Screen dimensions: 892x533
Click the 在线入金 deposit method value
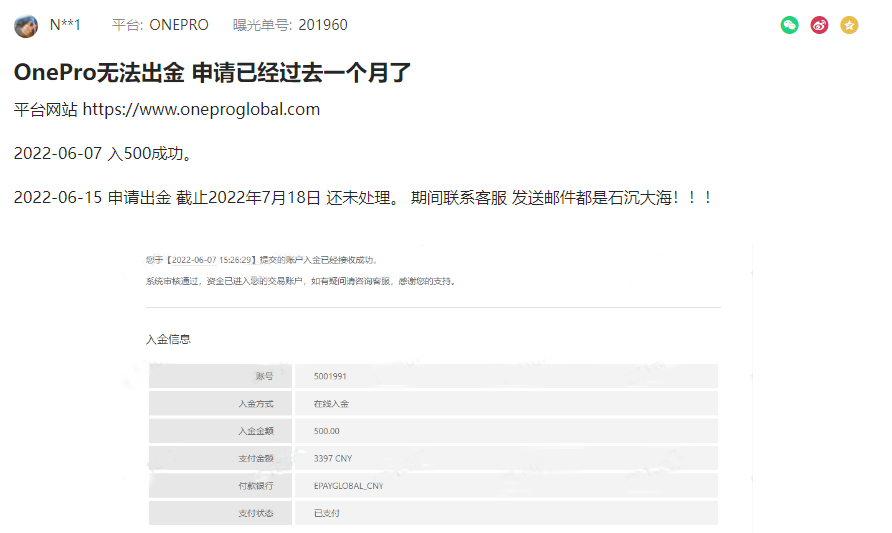331,404
